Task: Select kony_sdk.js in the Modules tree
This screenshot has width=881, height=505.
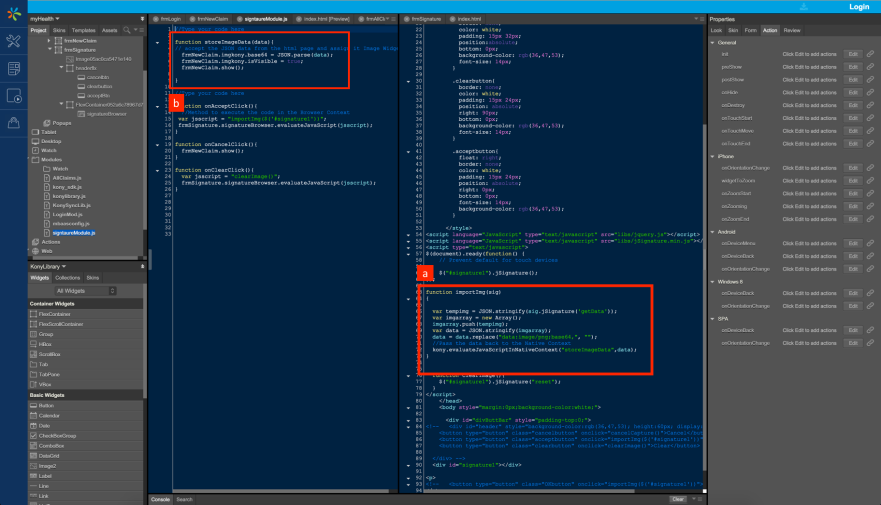Action: [x=66, y=187]
